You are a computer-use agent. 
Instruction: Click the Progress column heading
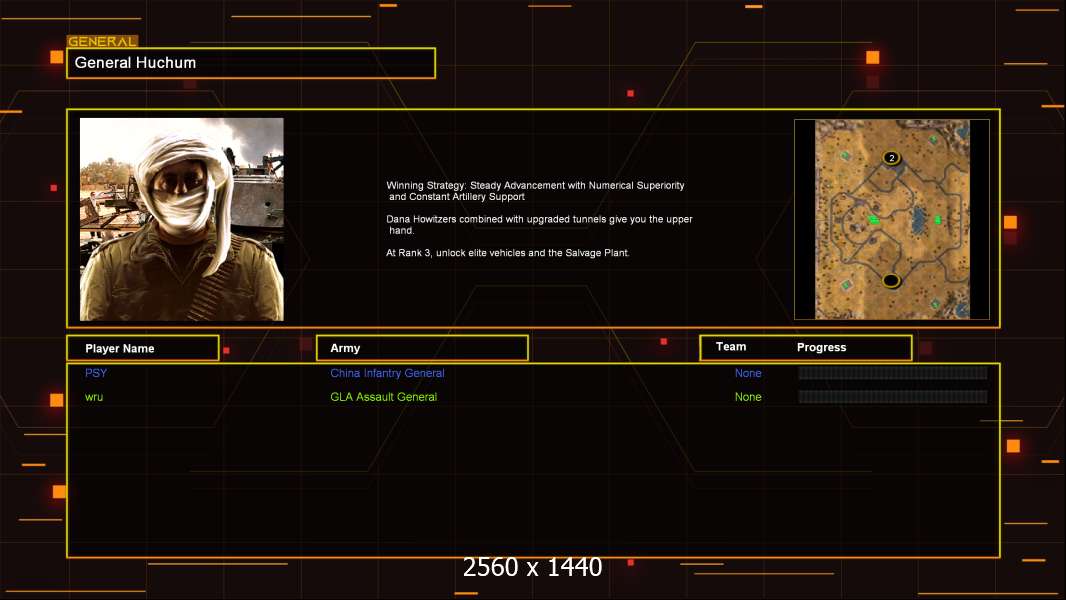tap(821, 347)
